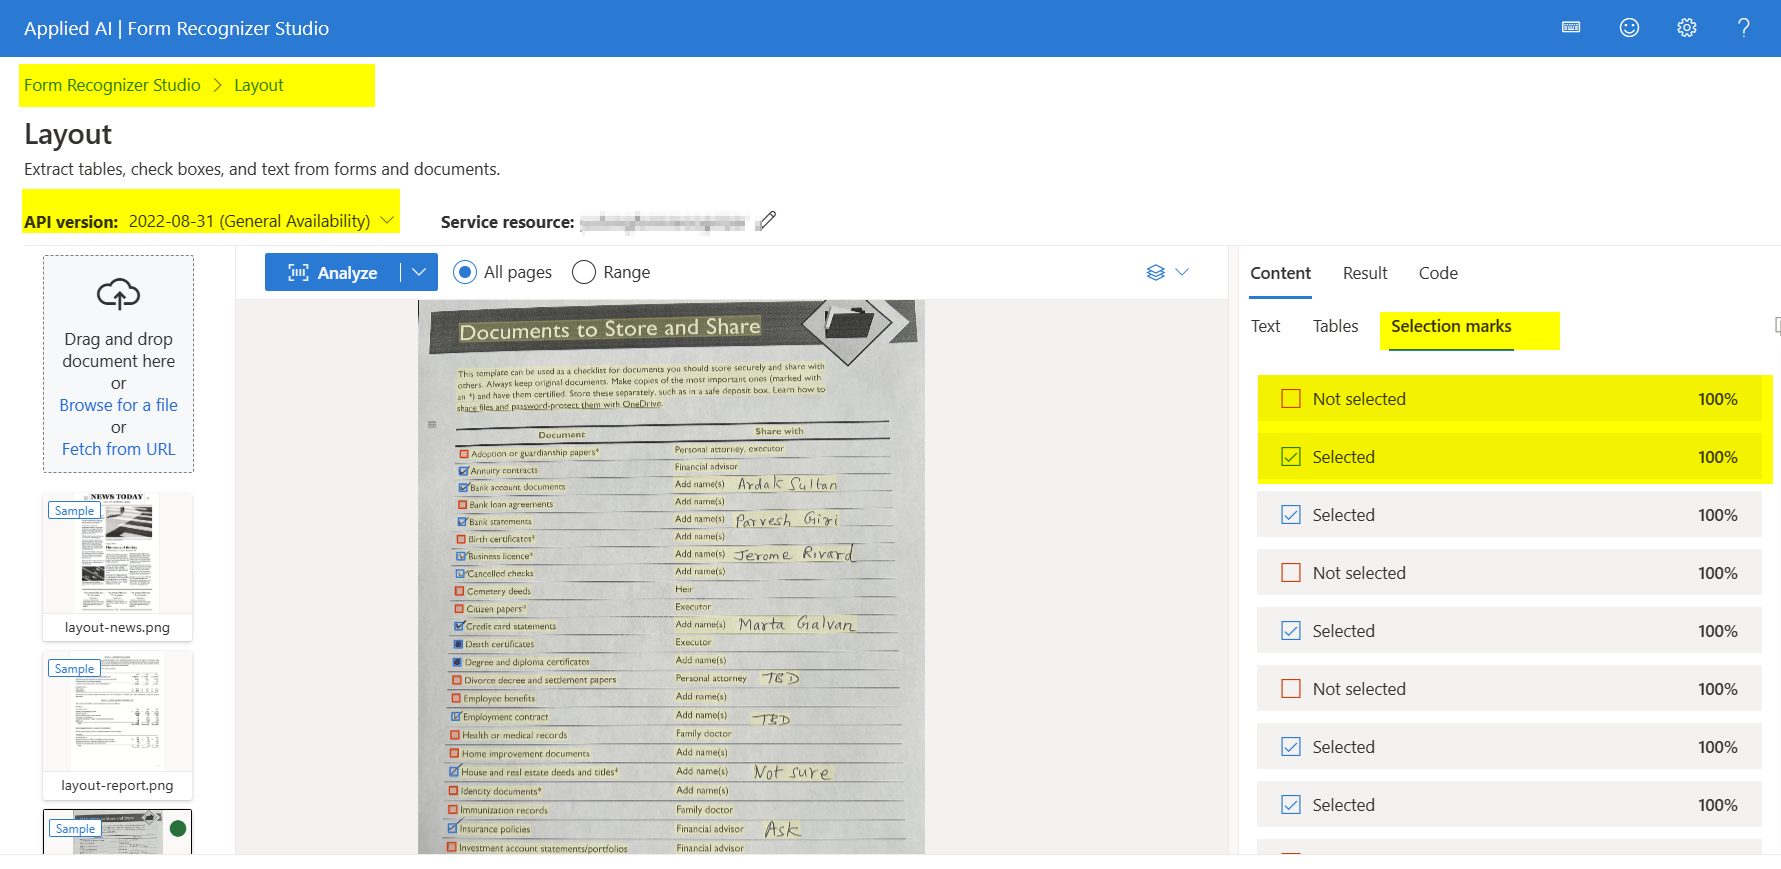Screen dimensions: 1781x869
Task: Select the third sample thumbnail with green dot
Action: tap(117, 832)
